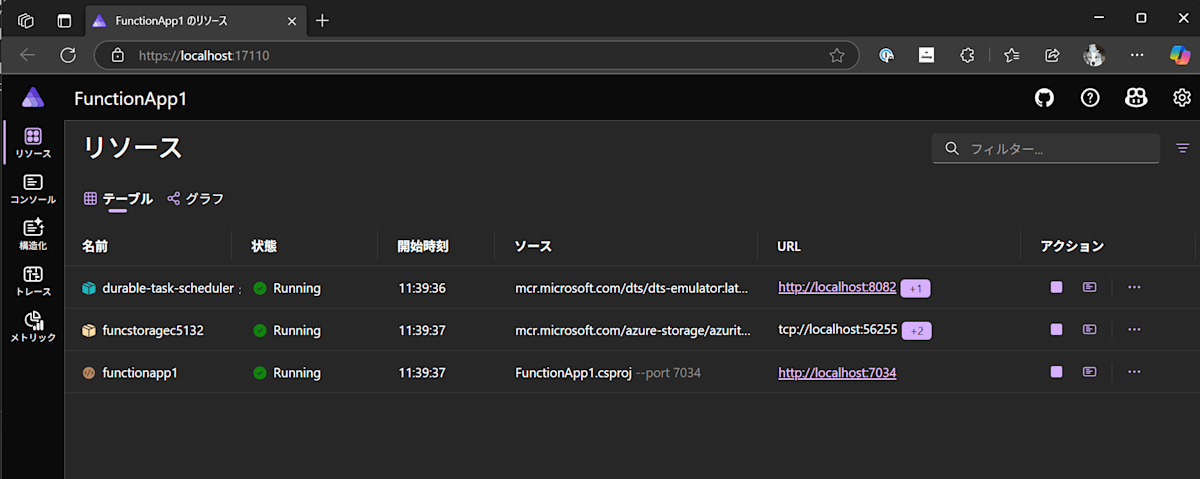
Task: Select the funcstoragec5132 resource name
Action: [x=153, y=330]
